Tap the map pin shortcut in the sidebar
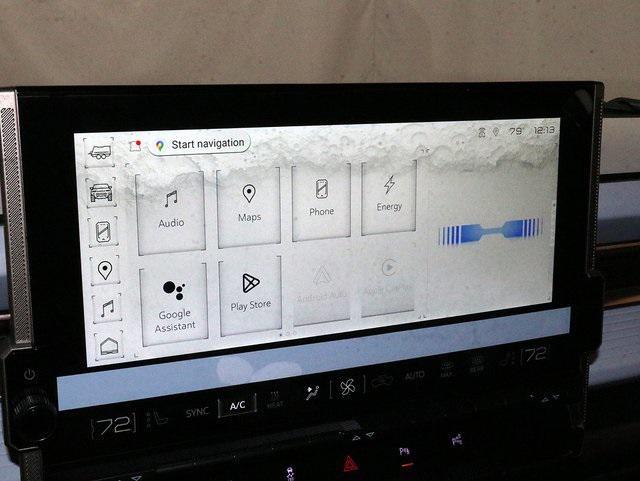Image resolution: width=640 pixels, height=481 pixels. (105, 269)
